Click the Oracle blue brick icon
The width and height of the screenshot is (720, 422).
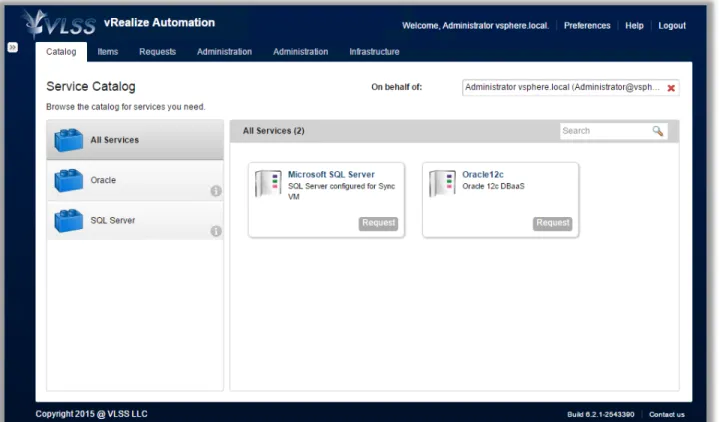pos(68,180)
